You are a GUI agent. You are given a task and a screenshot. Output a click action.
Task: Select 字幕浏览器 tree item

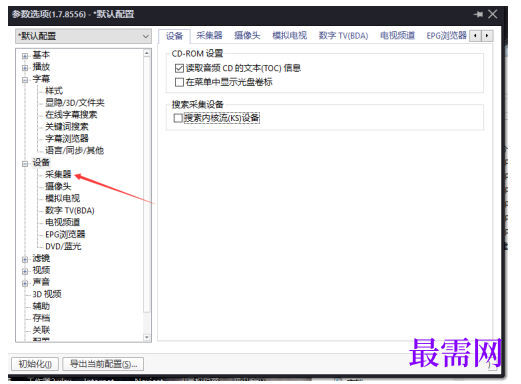[x=67, y=138]
